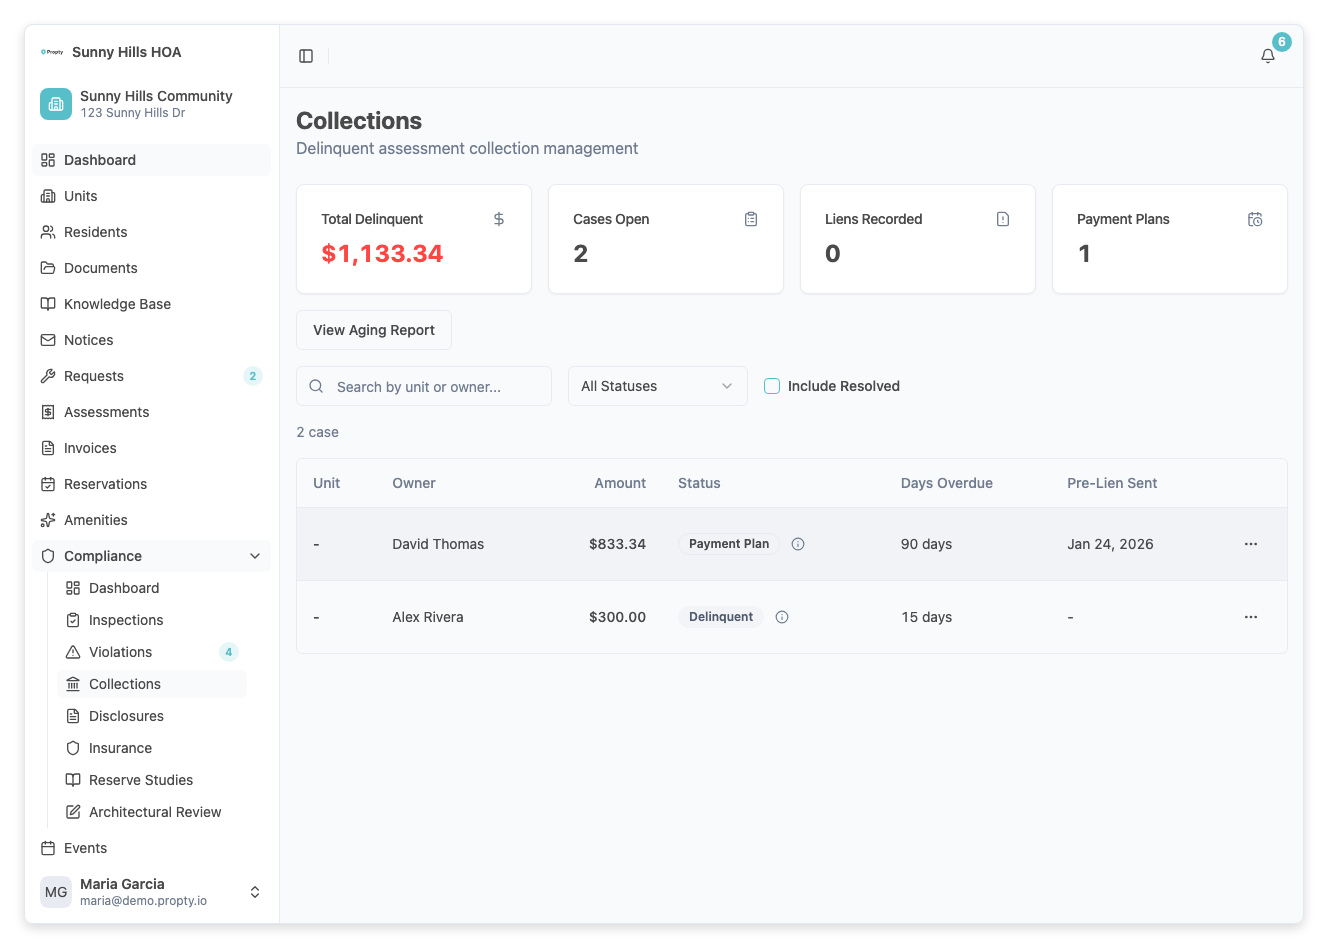
Task: Click the Assessments dollar icon
Action: [x=48, y=412]
